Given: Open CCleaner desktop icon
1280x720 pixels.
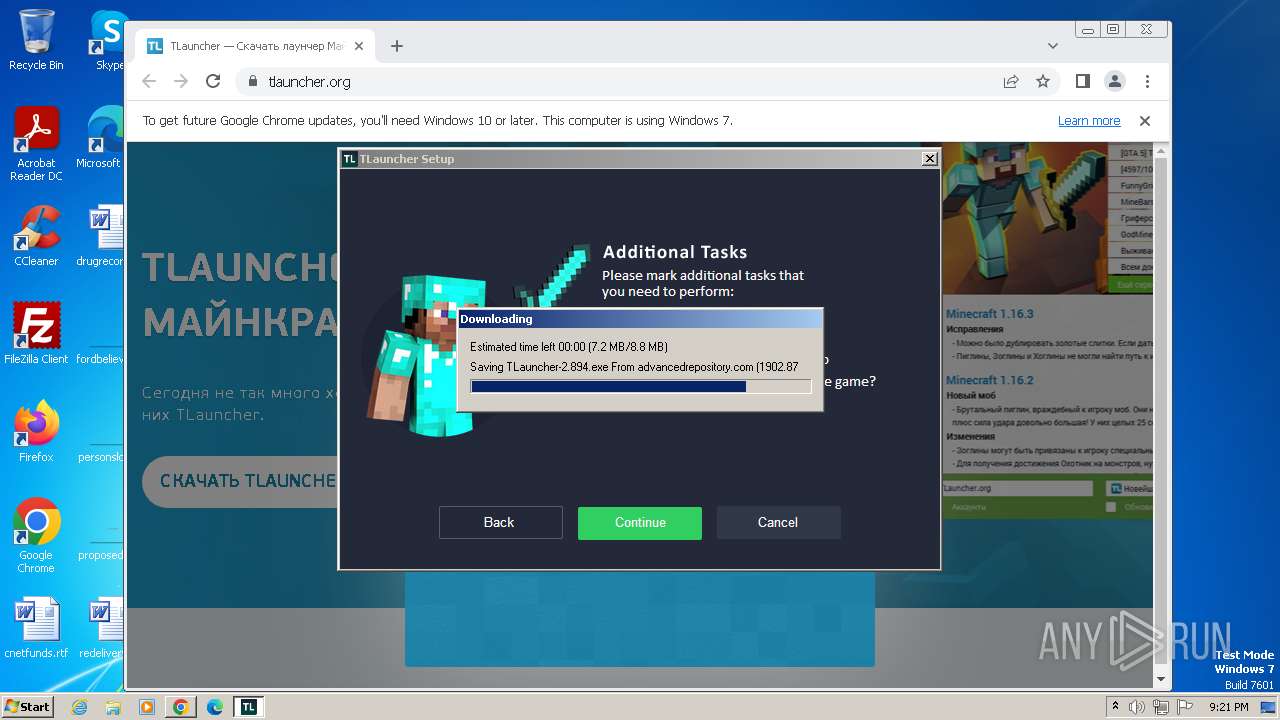Looking at the screenshot, I should [x=36, y=235].
